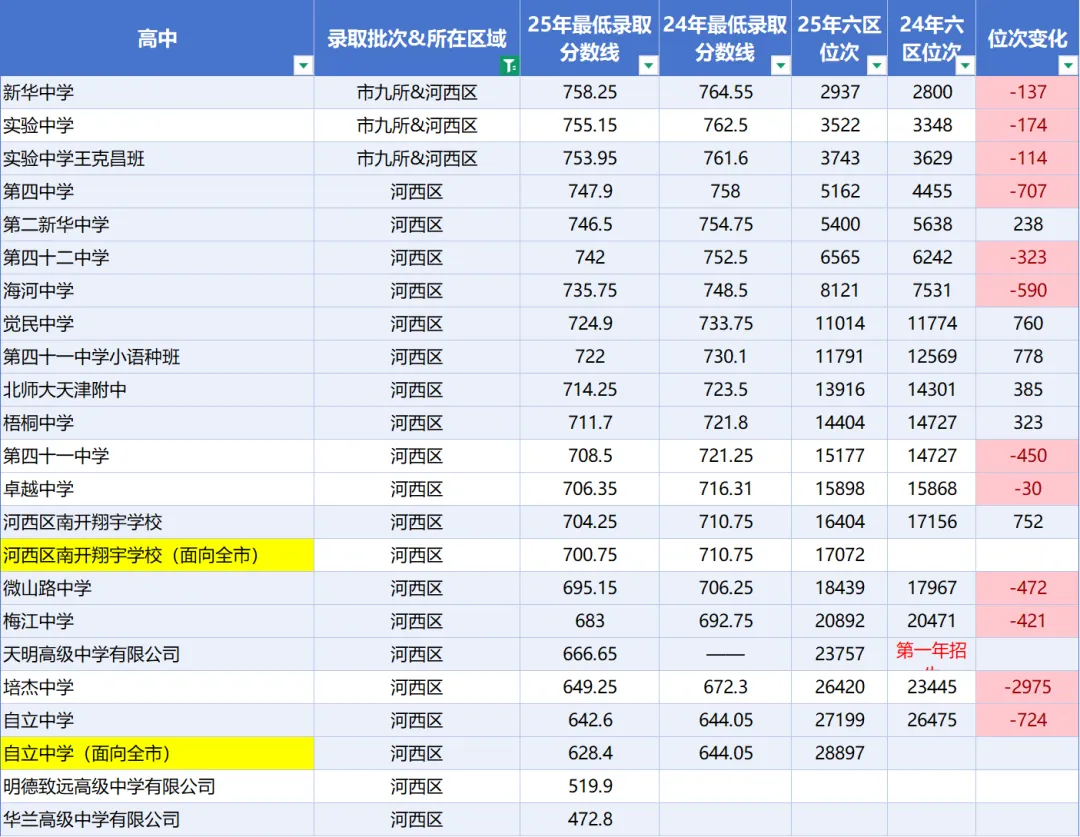Viewport: 1080px width, 837px height.
Task: Select the -724 change cell
Action: click(1028, 721)
